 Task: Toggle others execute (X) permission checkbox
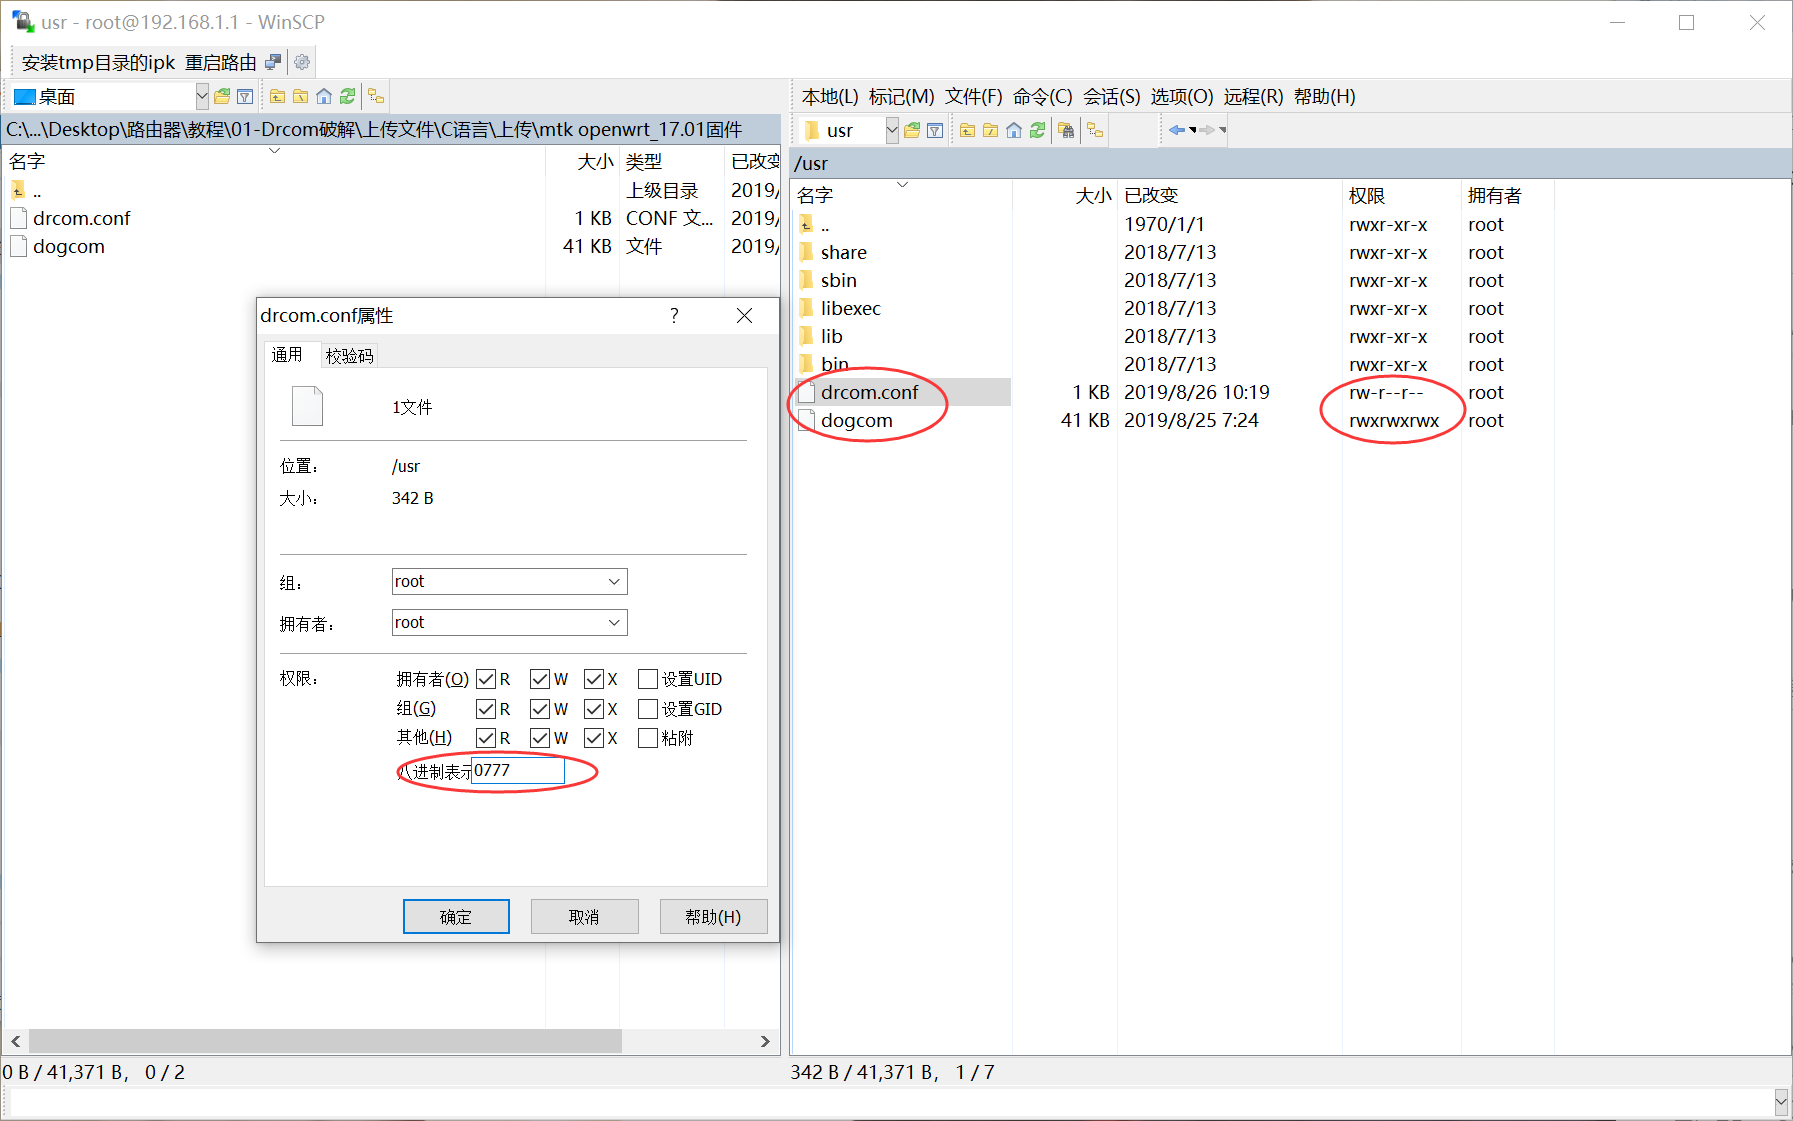[x=594, y=738]
